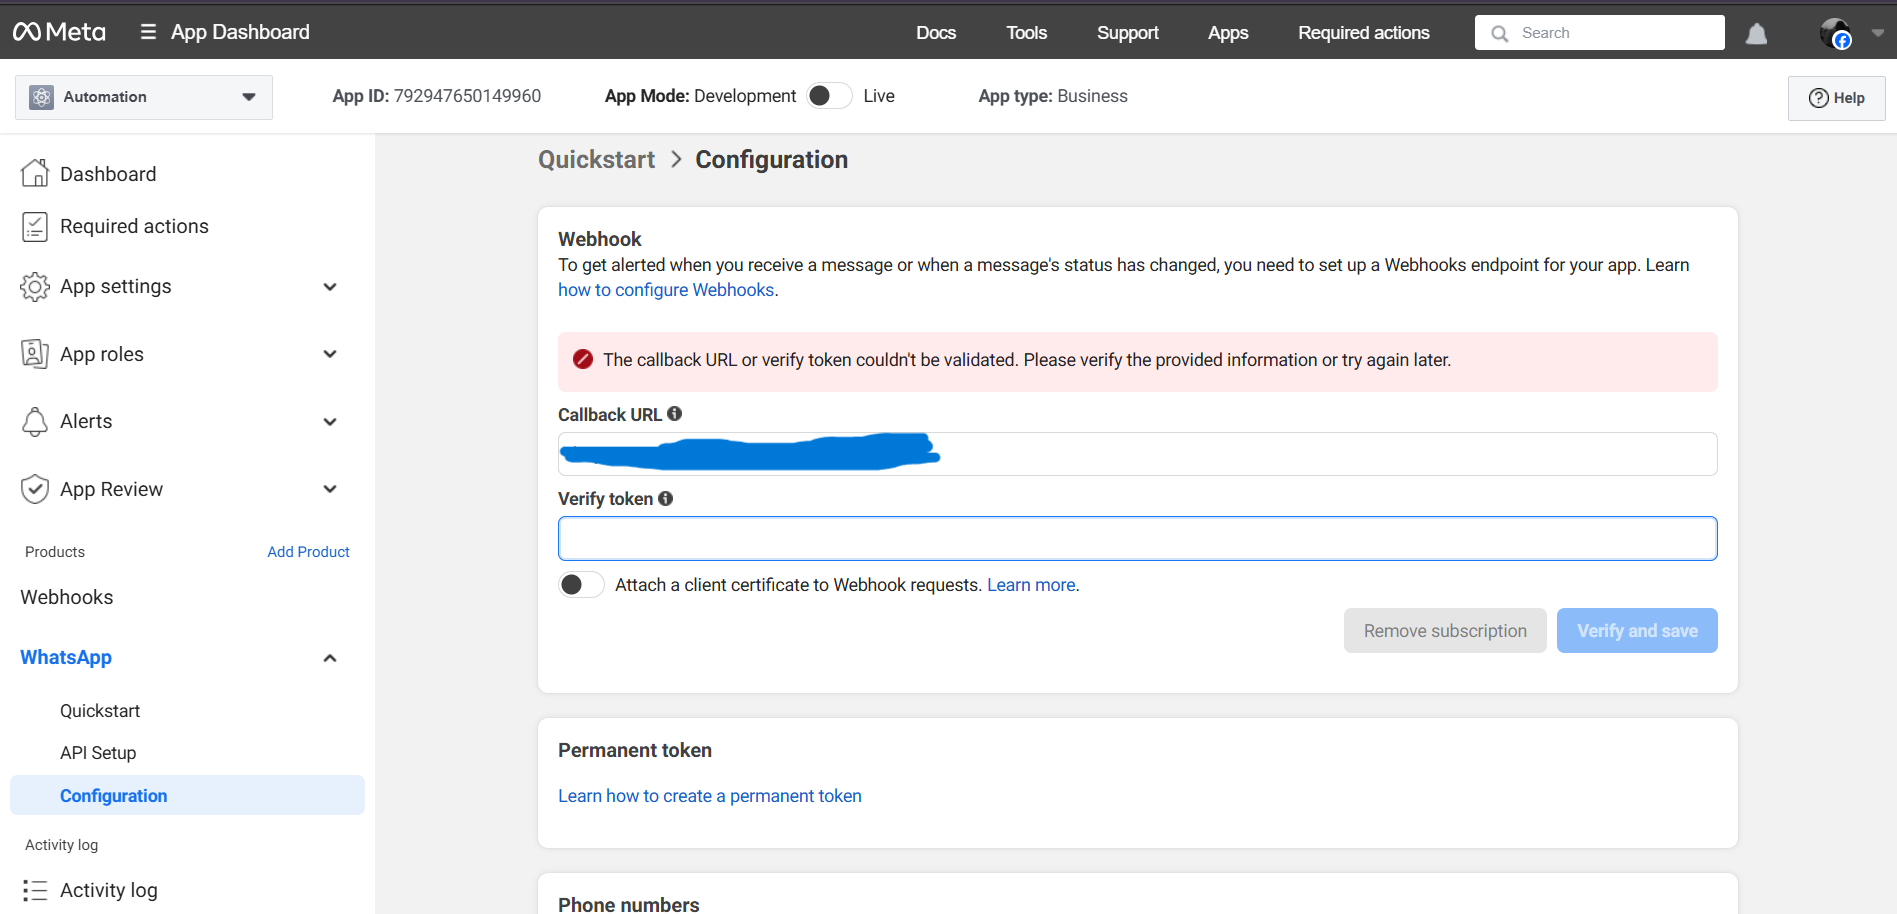Screen dimensions: 1897x914
Task: Collapse the WhatsApp product section
Action: coord(329,658)
